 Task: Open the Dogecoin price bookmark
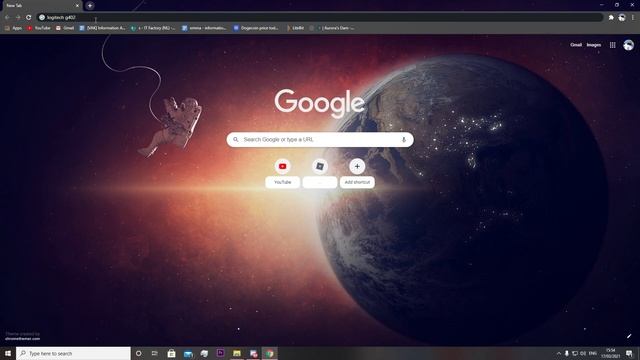(256, 28)
